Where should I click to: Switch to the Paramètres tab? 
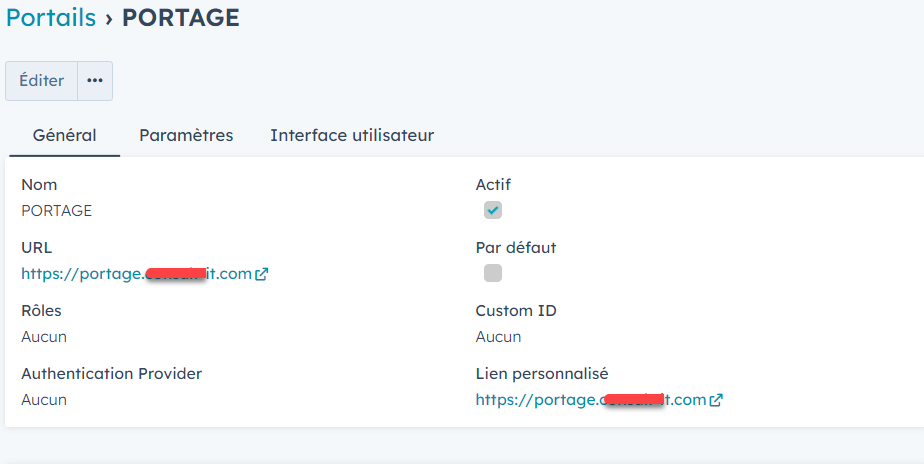pyautogui.click(x=186, y=135)
